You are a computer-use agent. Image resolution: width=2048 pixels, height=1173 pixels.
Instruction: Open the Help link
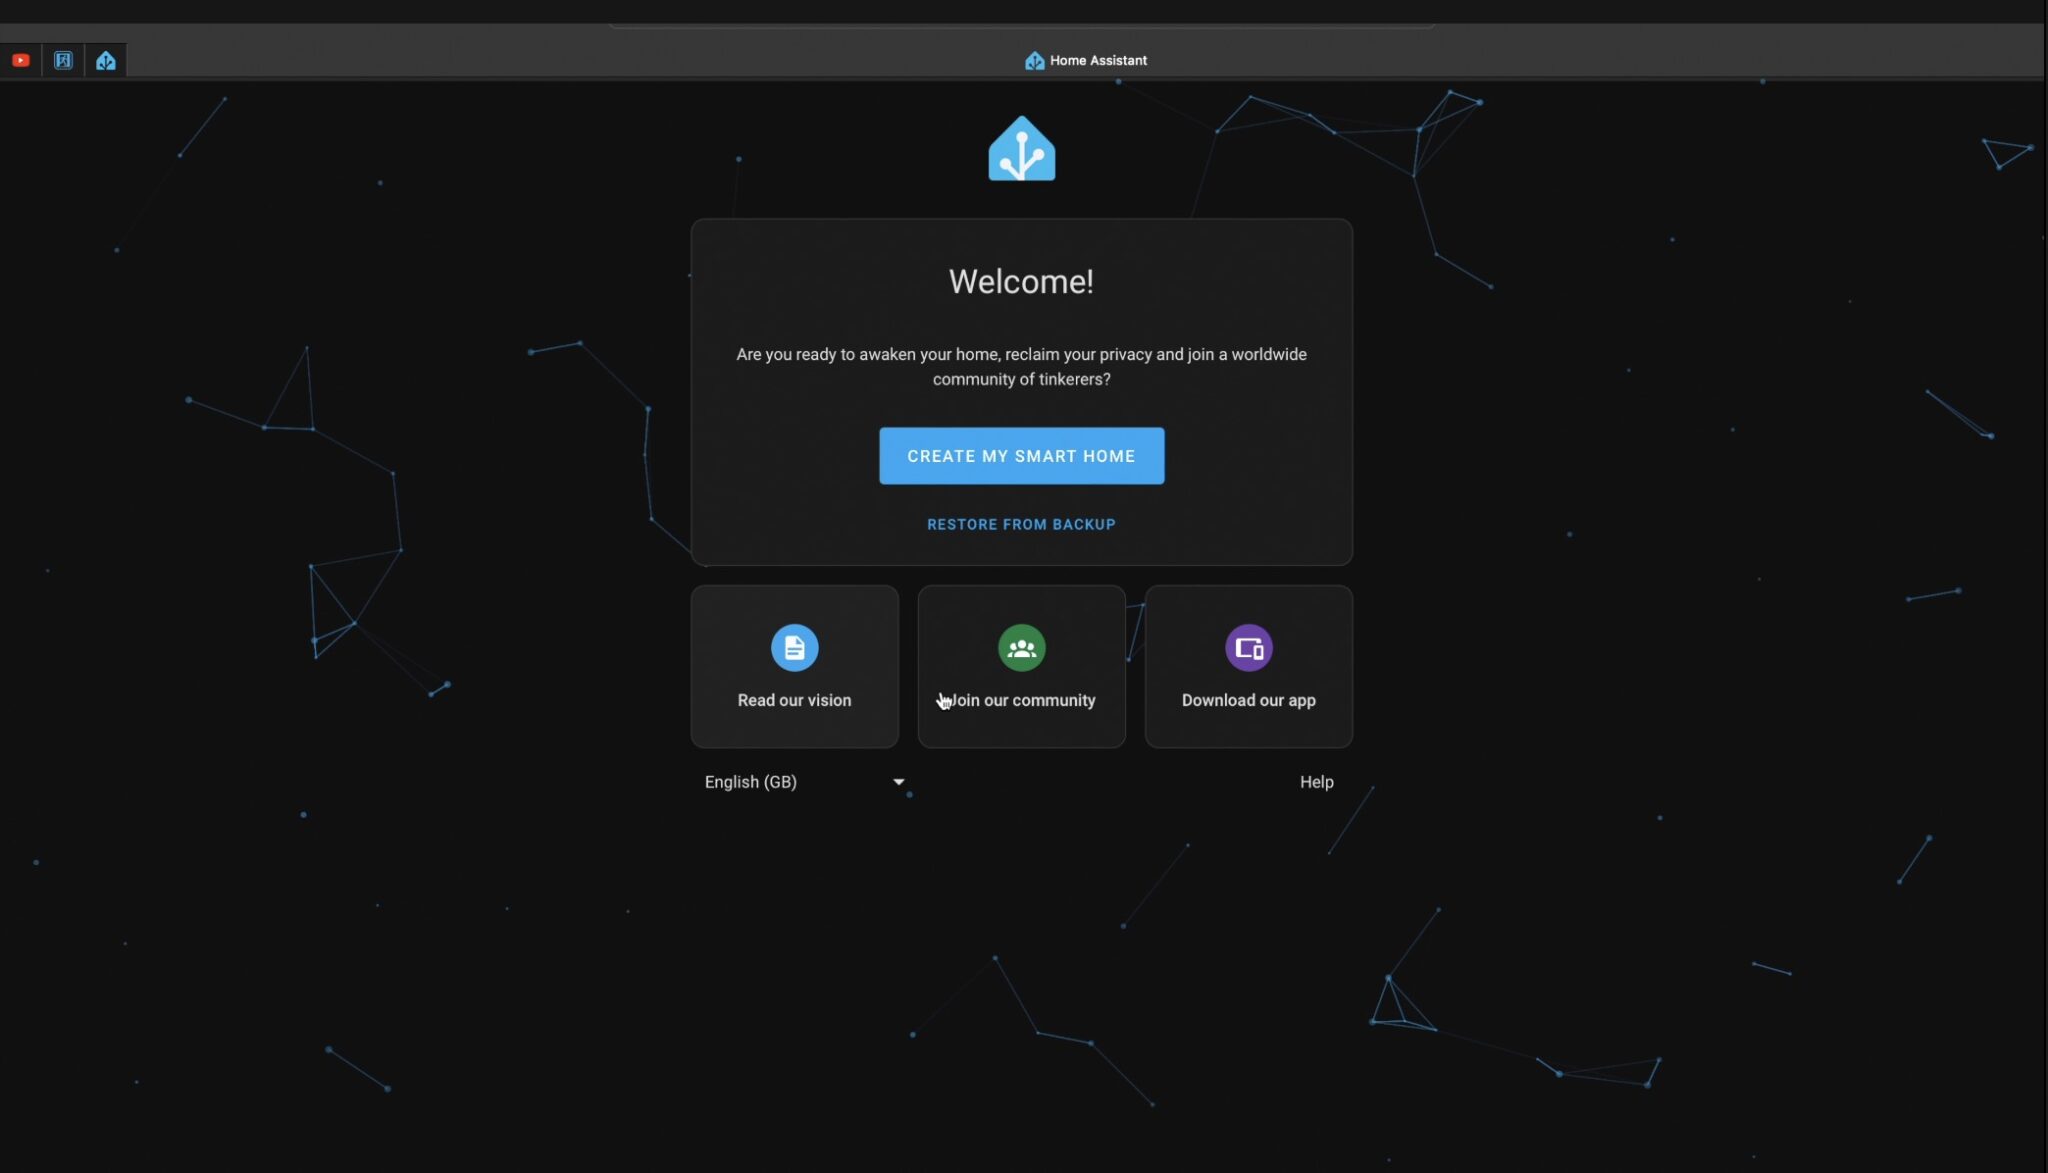1316,781
